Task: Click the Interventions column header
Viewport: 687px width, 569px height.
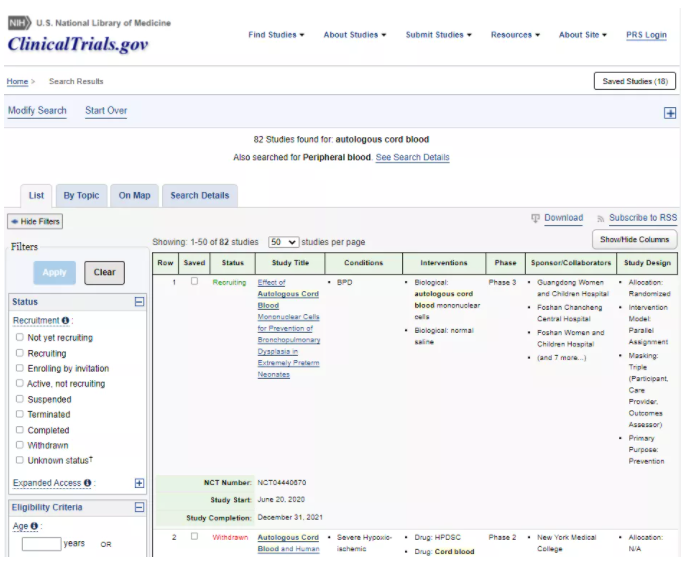Action: pos(444,263)
